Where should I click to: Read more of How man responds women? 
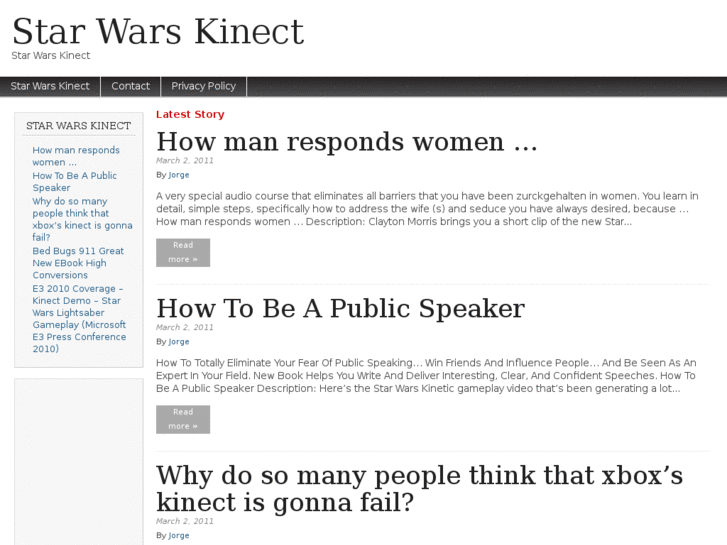click(183, 253)
